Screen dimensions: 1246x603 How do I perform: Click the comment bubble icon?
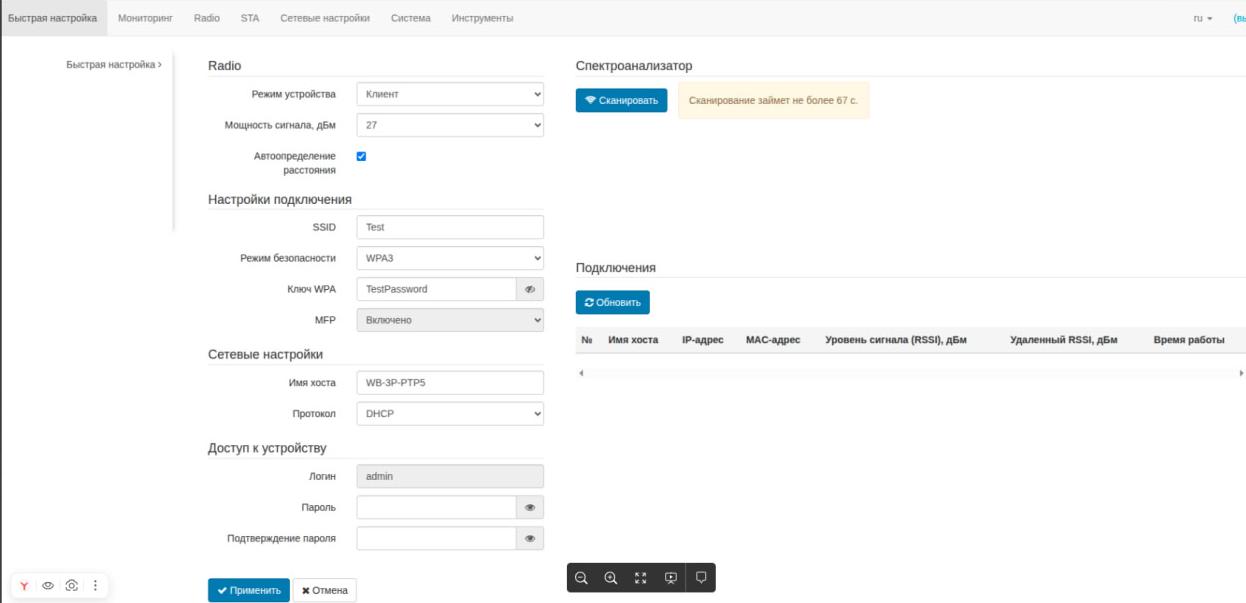point(701,577)
